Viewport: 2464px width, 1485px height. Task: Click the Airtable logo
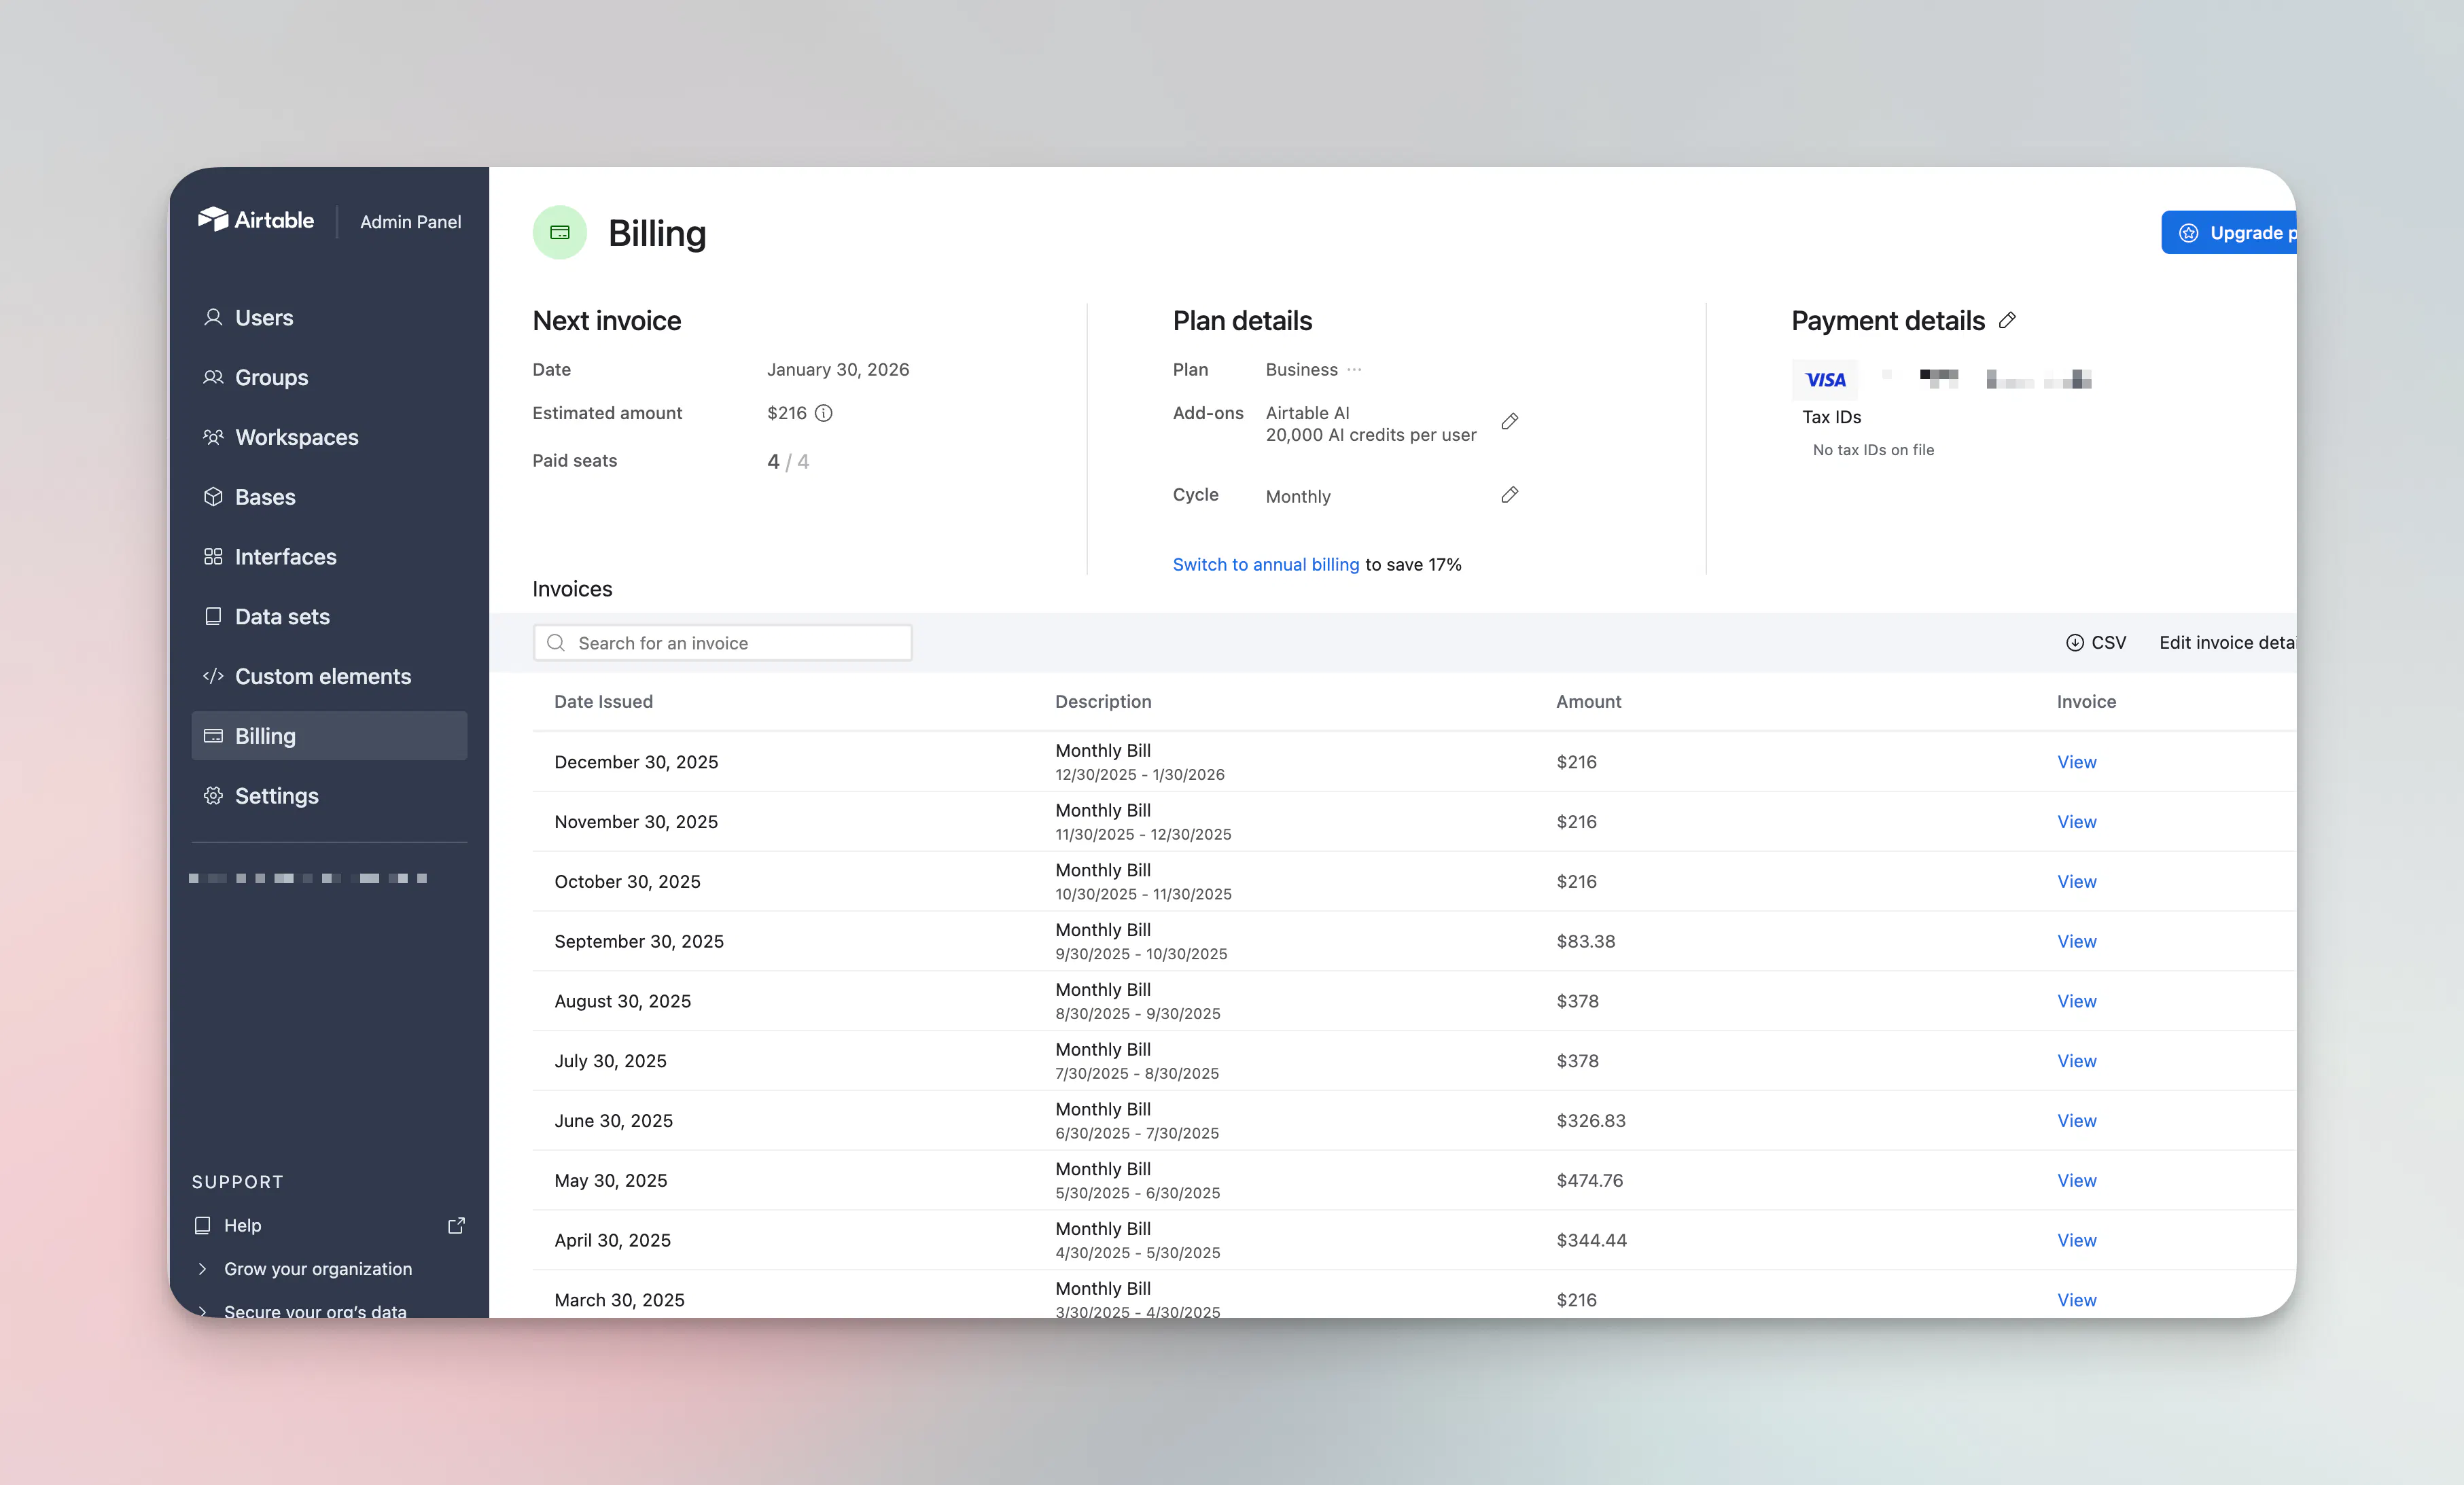256,220
